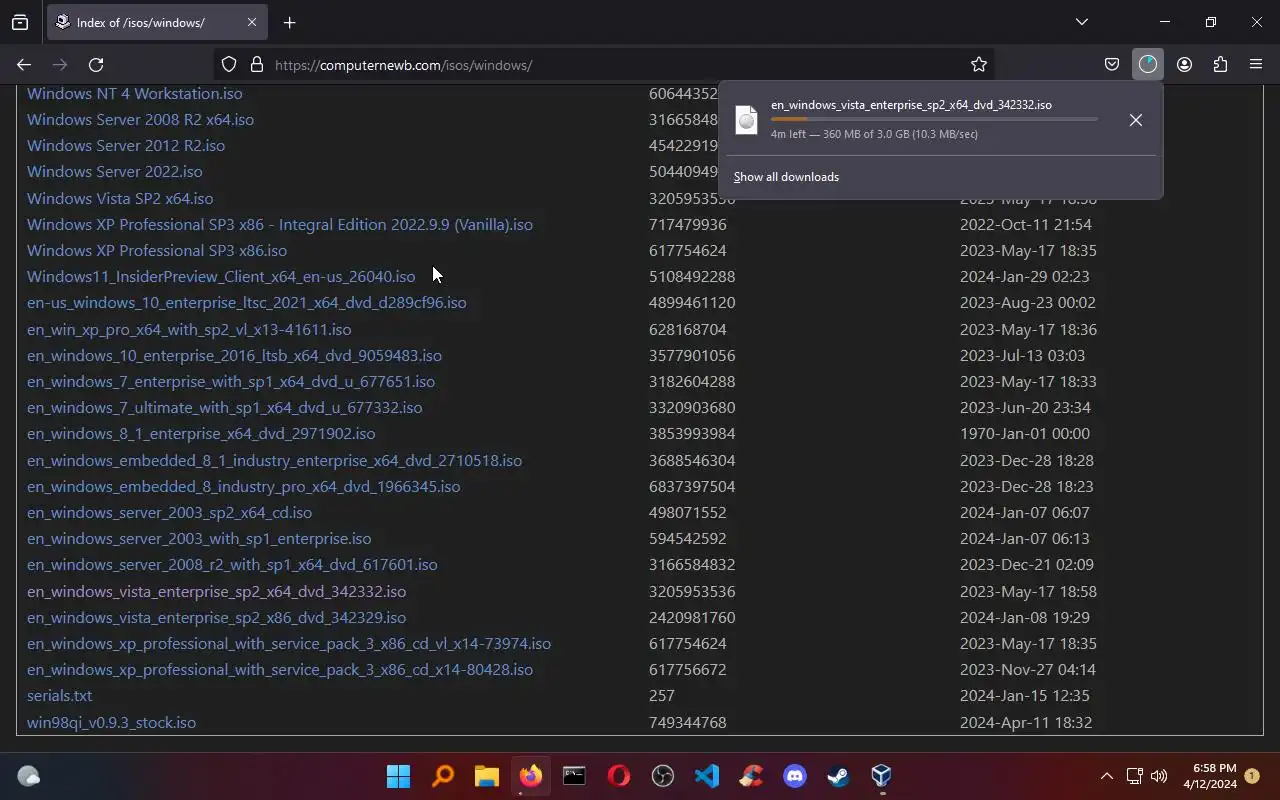
Task: Download en_windows_server_2003_sp2_x64_cd.iso
Action: click(x=169, y=512)
